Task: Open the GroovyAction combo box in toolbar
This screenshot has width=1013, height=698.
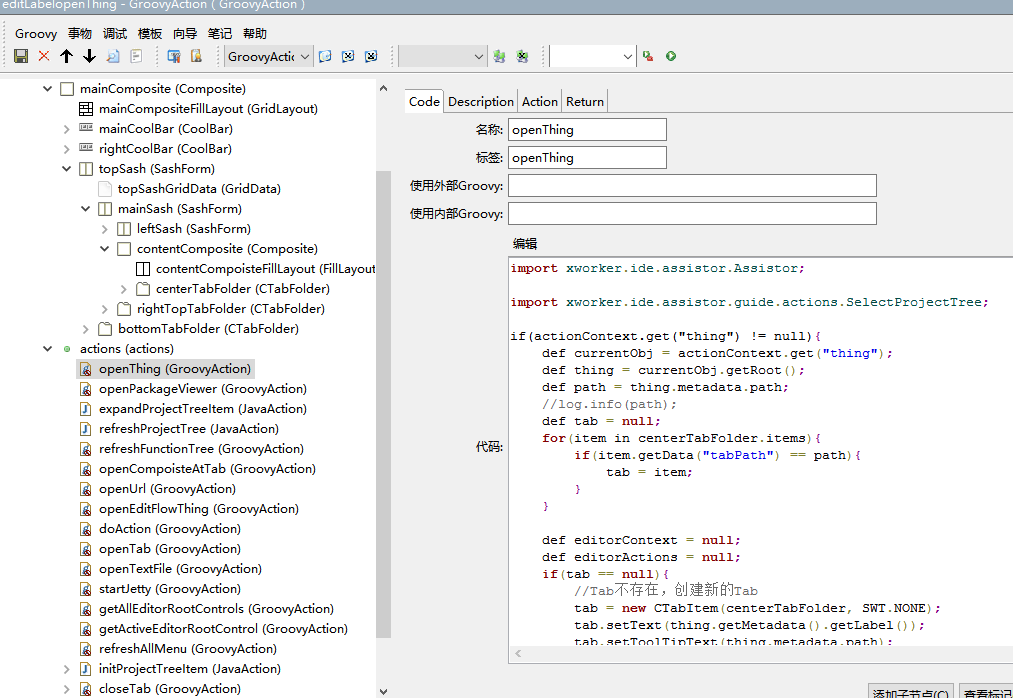Action: [x=269, y=56]
